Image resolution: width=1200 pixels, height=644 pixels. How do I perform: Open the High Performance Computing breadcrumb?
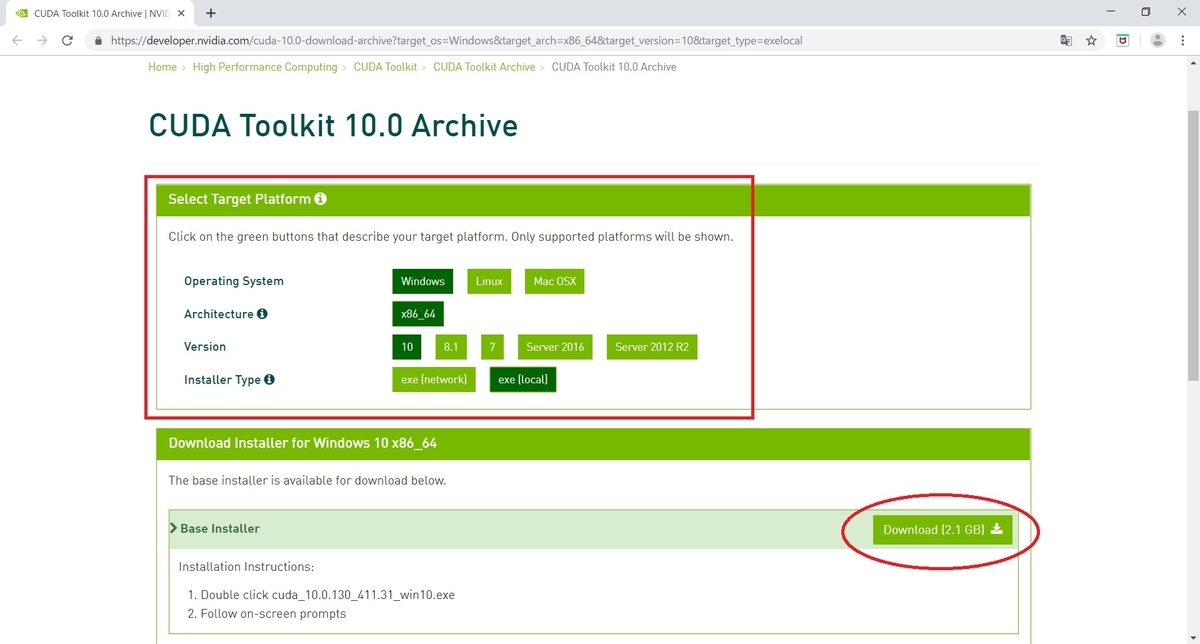[x=265, y=67]
